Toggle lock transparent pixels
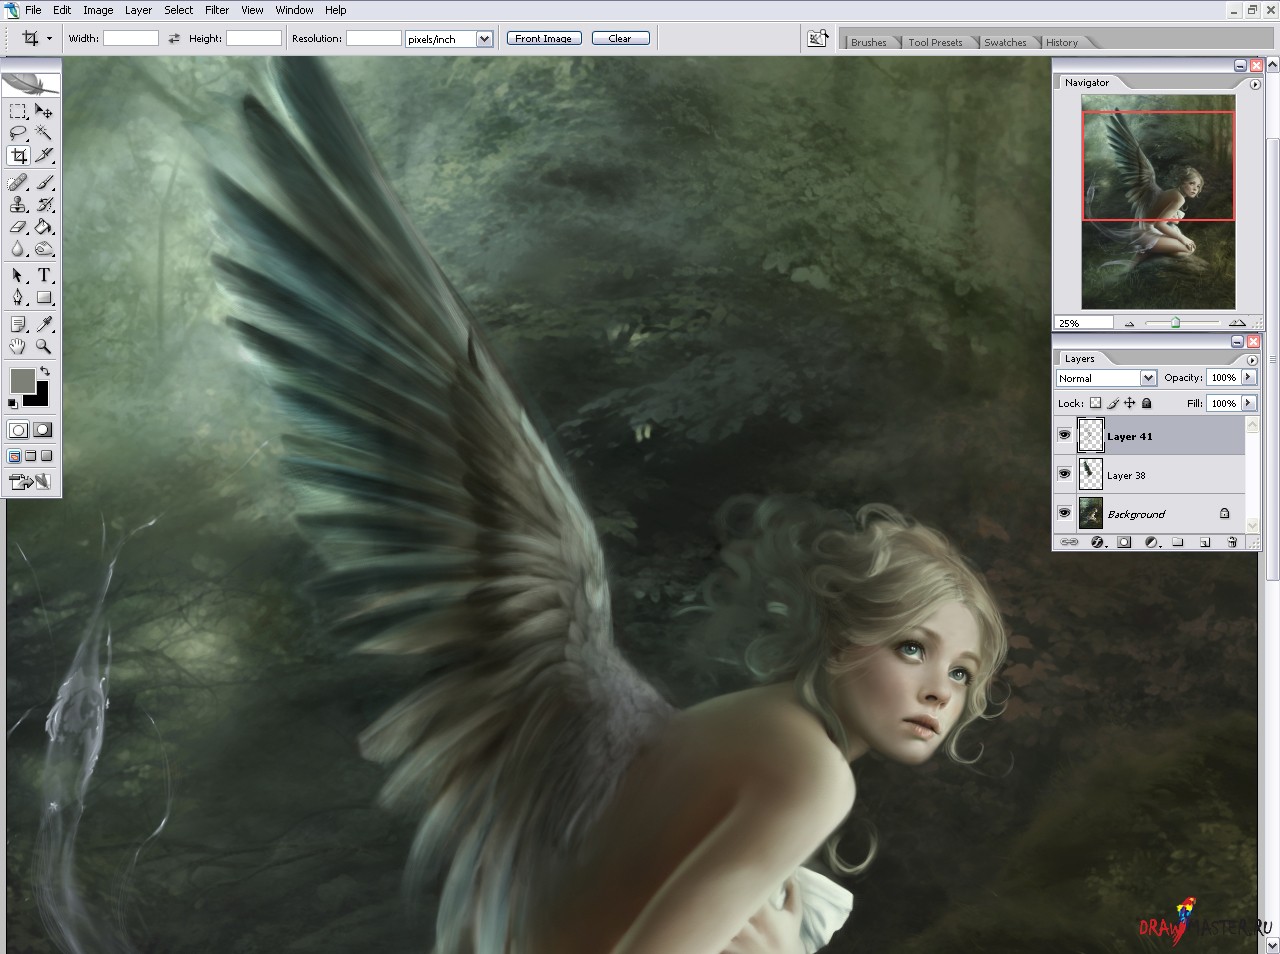The width and height of the screenshot is (1280, 954). [x=1095, y=403]
